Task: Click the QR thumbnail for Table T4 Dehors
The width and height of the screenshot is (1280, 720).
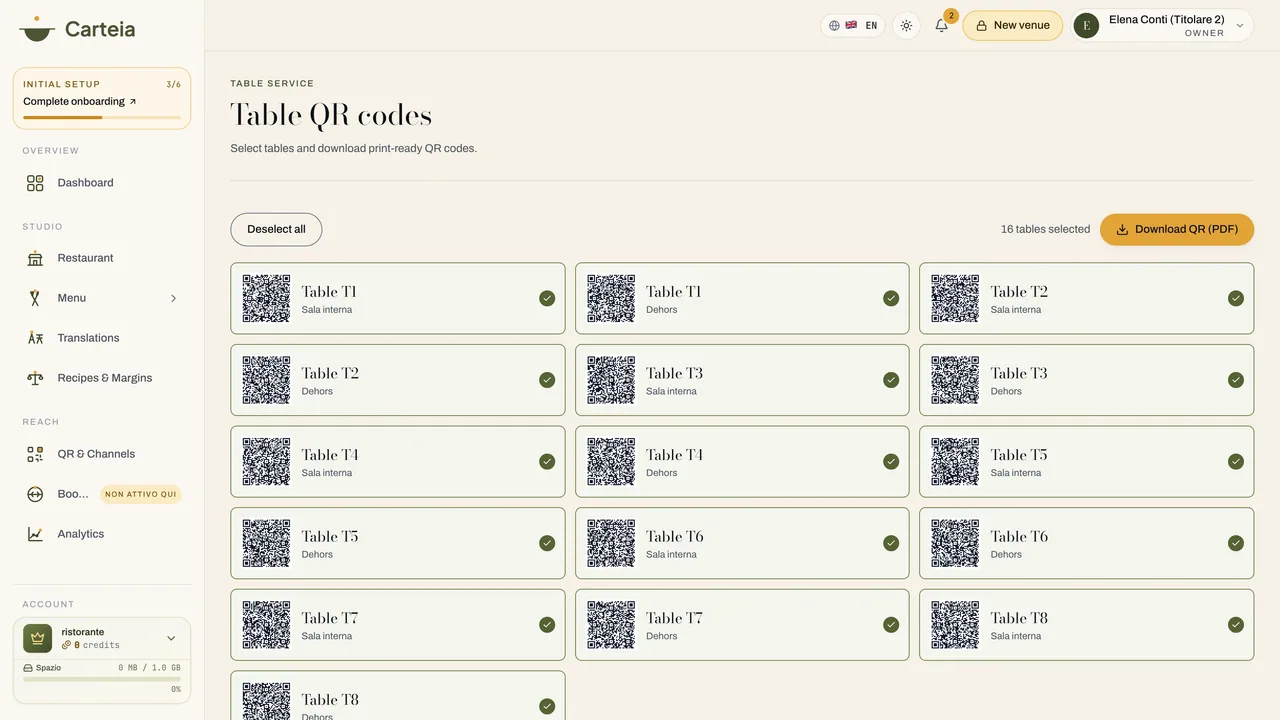Action: (x=611, y=461)
